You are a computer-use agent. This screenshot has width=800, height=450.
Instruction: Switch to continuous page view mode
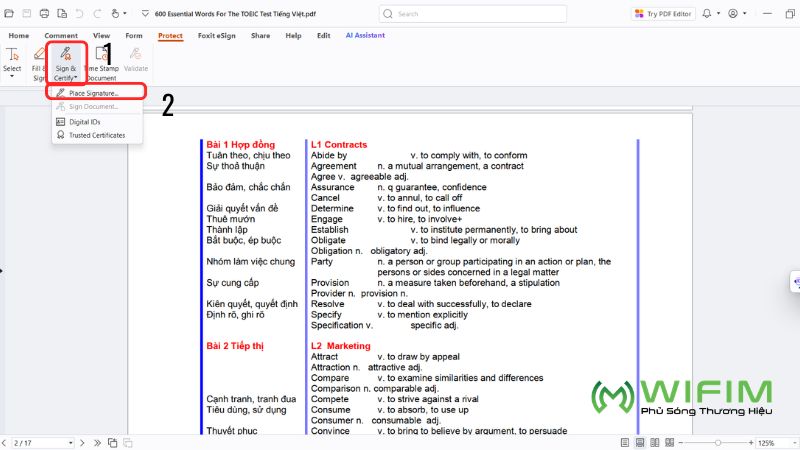[640, 442]
